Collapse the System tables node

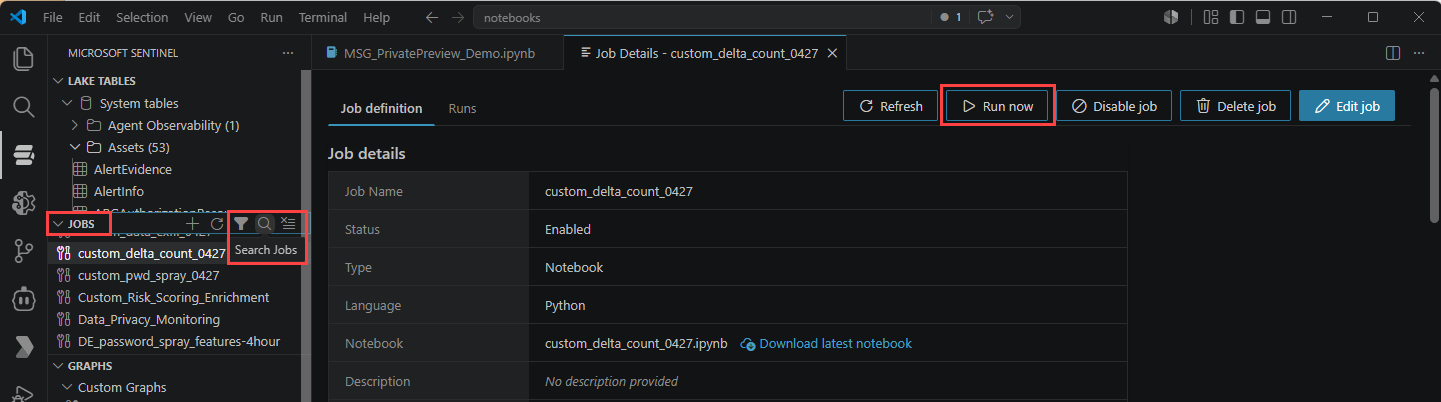click(x=66, y=103)
